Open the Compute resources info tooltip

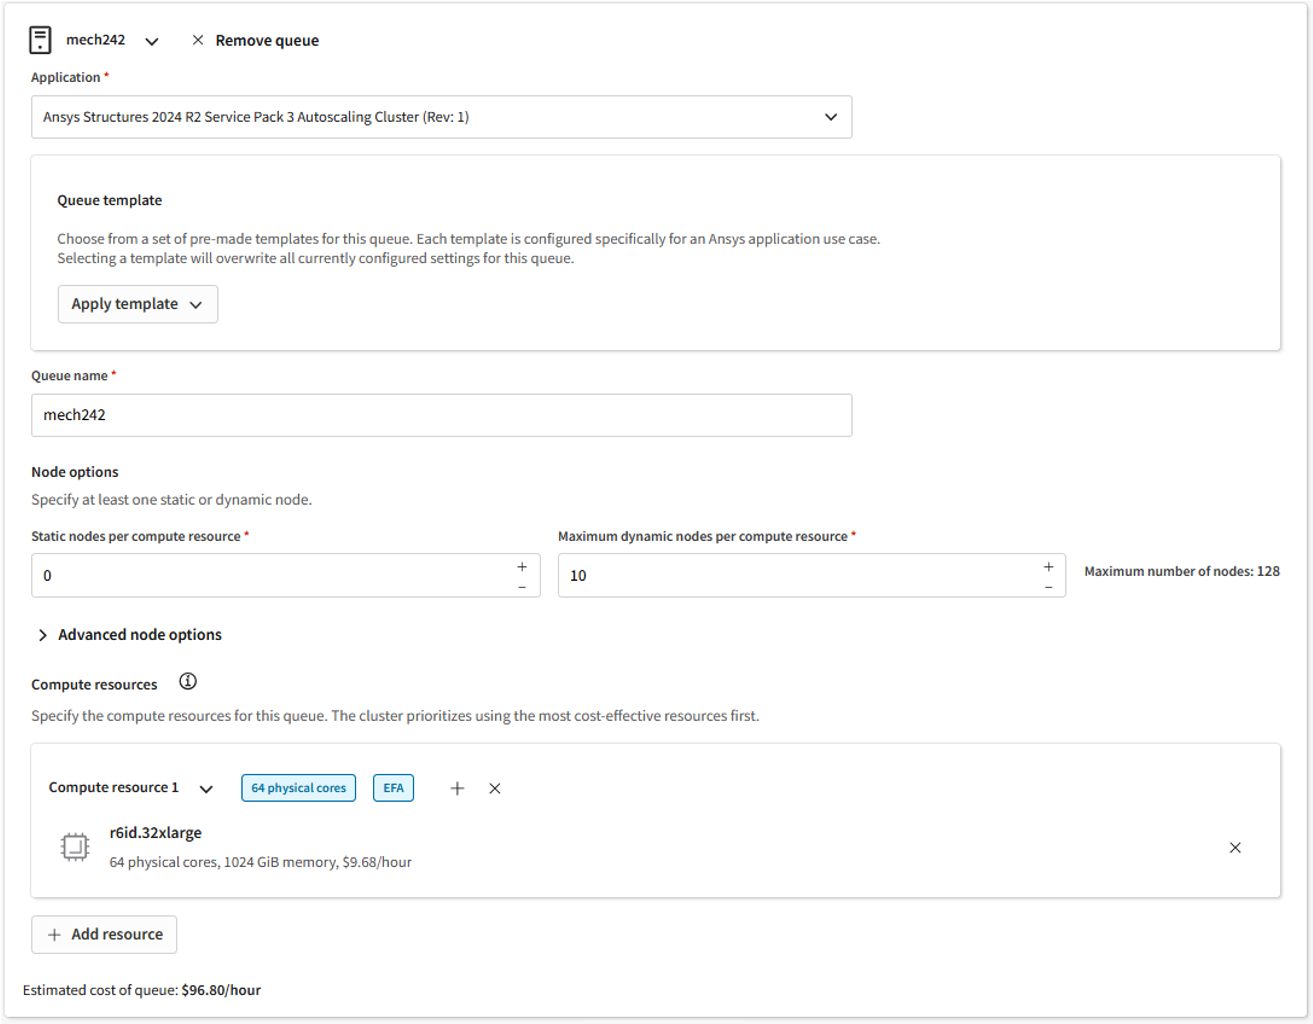pyautogui.click(x=188, y=681)
